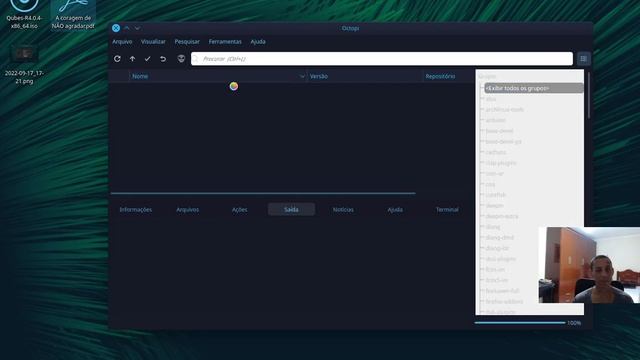Close the Octopi window
The width and height of the screenshot is (640, 360).
(116, 28)
